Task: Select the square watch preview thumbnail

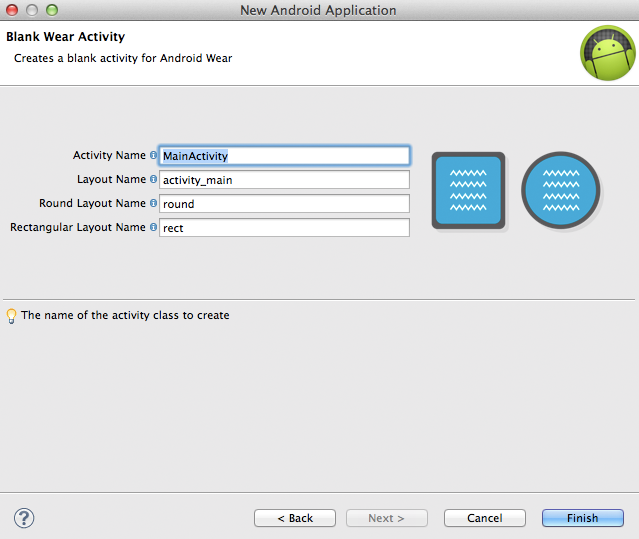Action: 468,190
